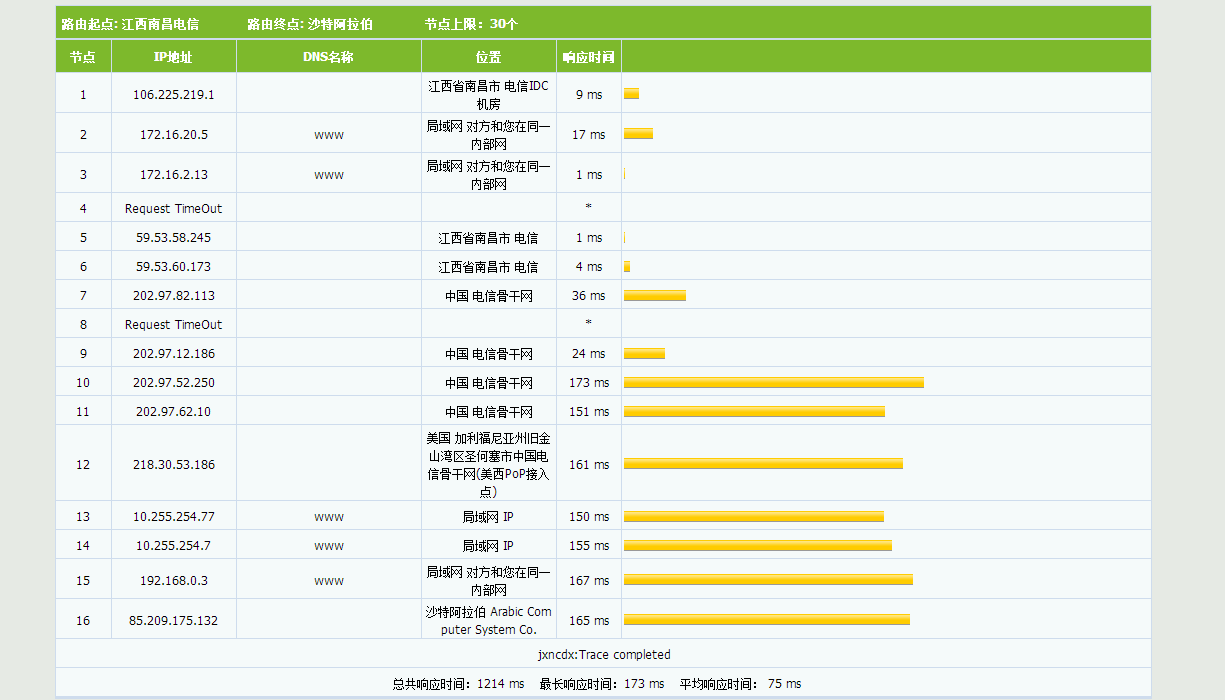Click the IP地址 column header
The image size is (1225, 700).
[173, 57]
